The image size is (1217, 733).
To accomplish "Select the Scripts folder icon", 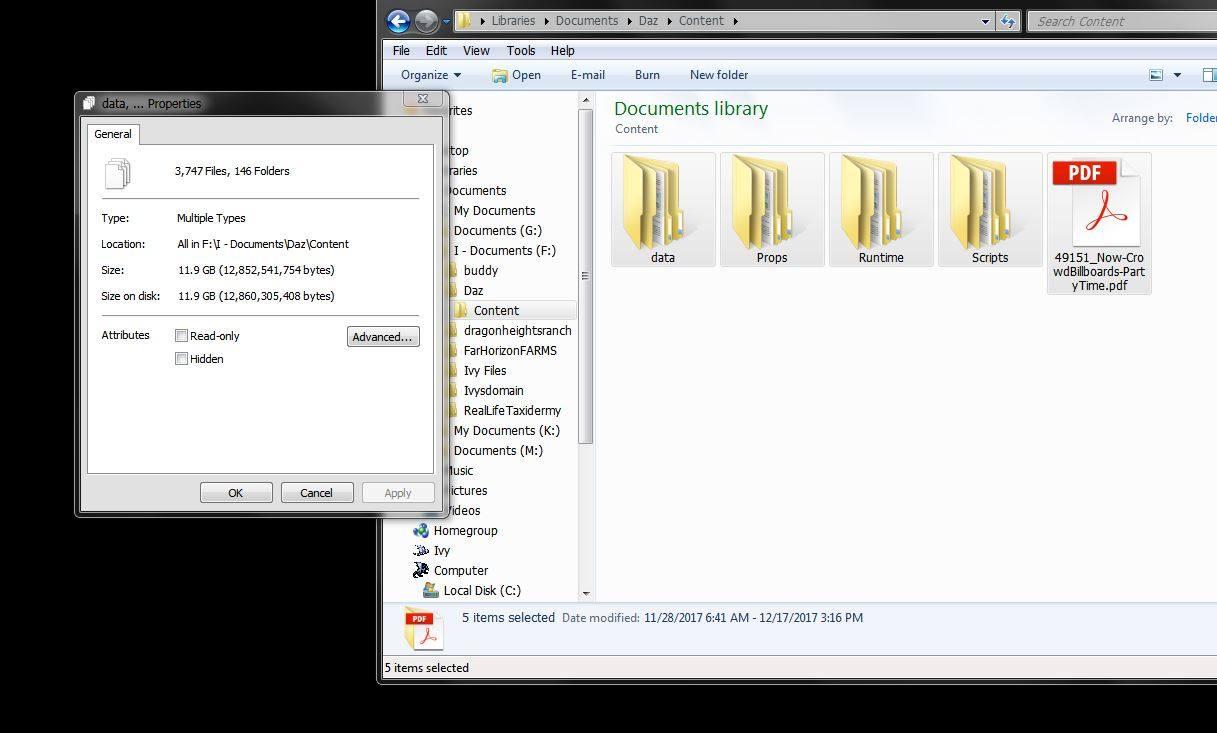I will point(989,209).
